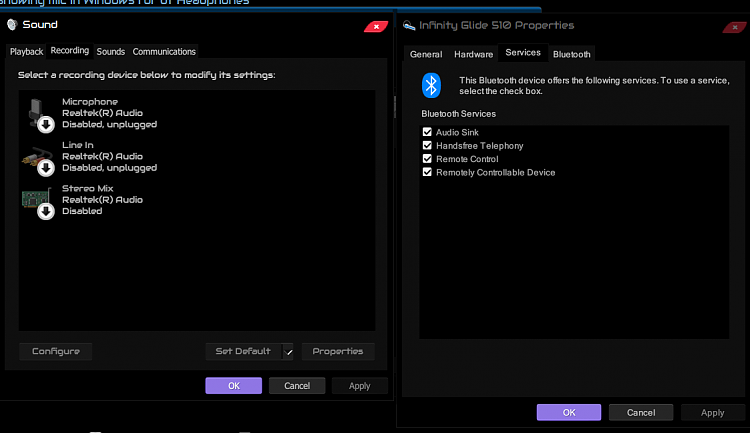This screenshot has width=750, height=433.
Task: Toggle the Audio Sink checkbox
Action: click(x=427, y=132)
